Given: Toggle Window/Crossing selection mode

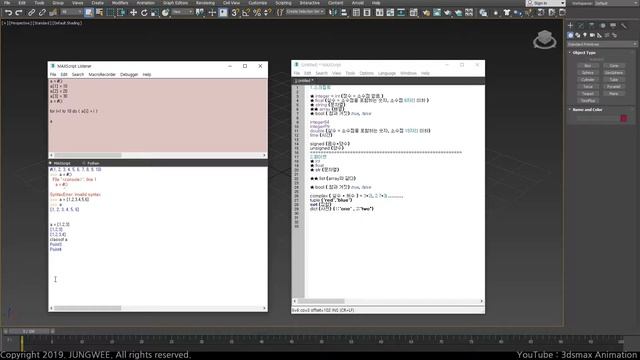Looking at the screenshot, I should [x=121, y=13].
